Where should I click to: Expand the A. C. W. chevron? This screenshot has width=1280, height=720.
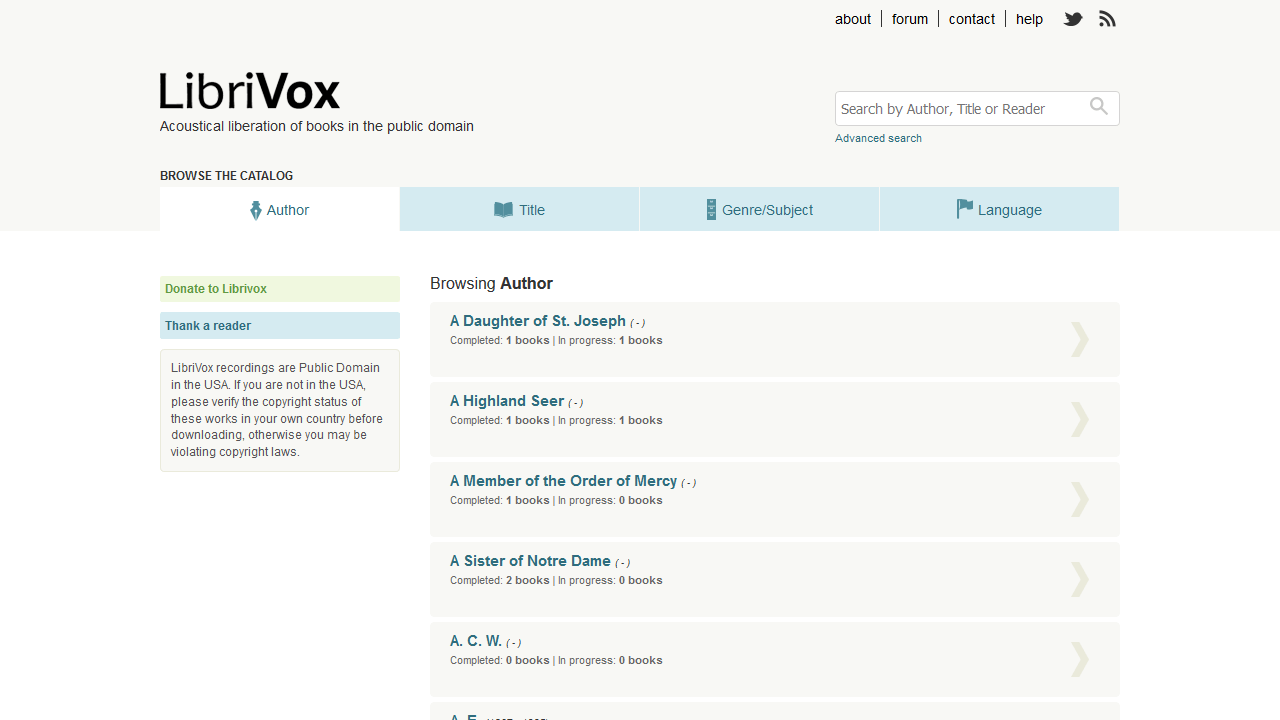tap(1080, 659)
